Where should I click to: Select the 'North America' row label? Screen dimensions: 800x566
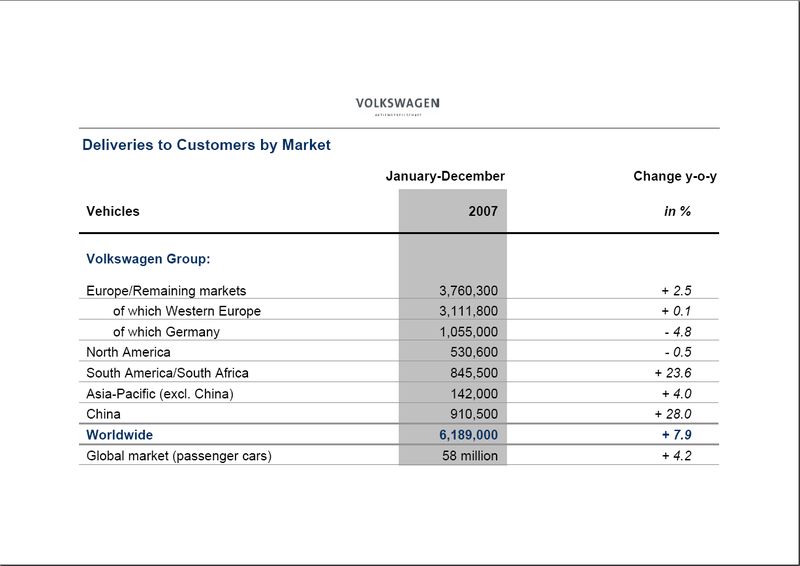[129, 352]
